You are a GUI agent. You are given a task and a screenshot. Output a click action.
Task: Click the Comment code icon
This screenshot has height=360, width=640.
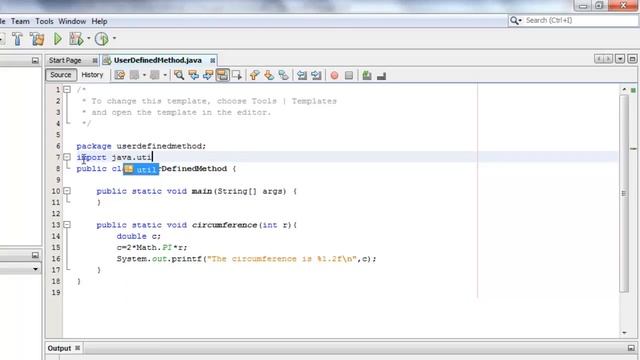[x=367, y=75]
